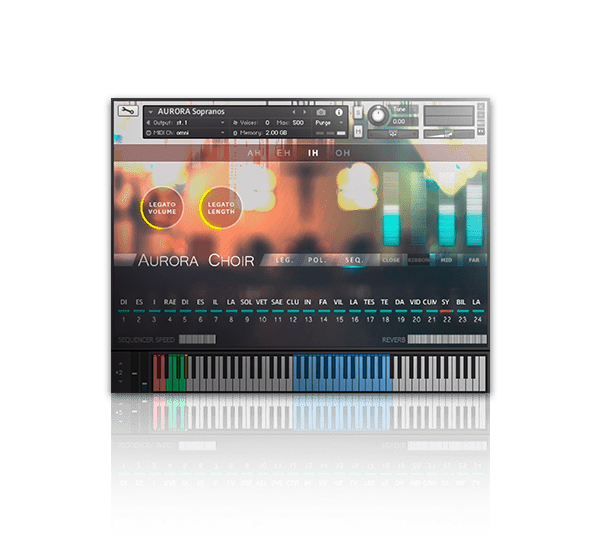600x543 pixels.
Task: Select syllable step 10 VET
Action: pyautogui.click(x=262, y=302)
